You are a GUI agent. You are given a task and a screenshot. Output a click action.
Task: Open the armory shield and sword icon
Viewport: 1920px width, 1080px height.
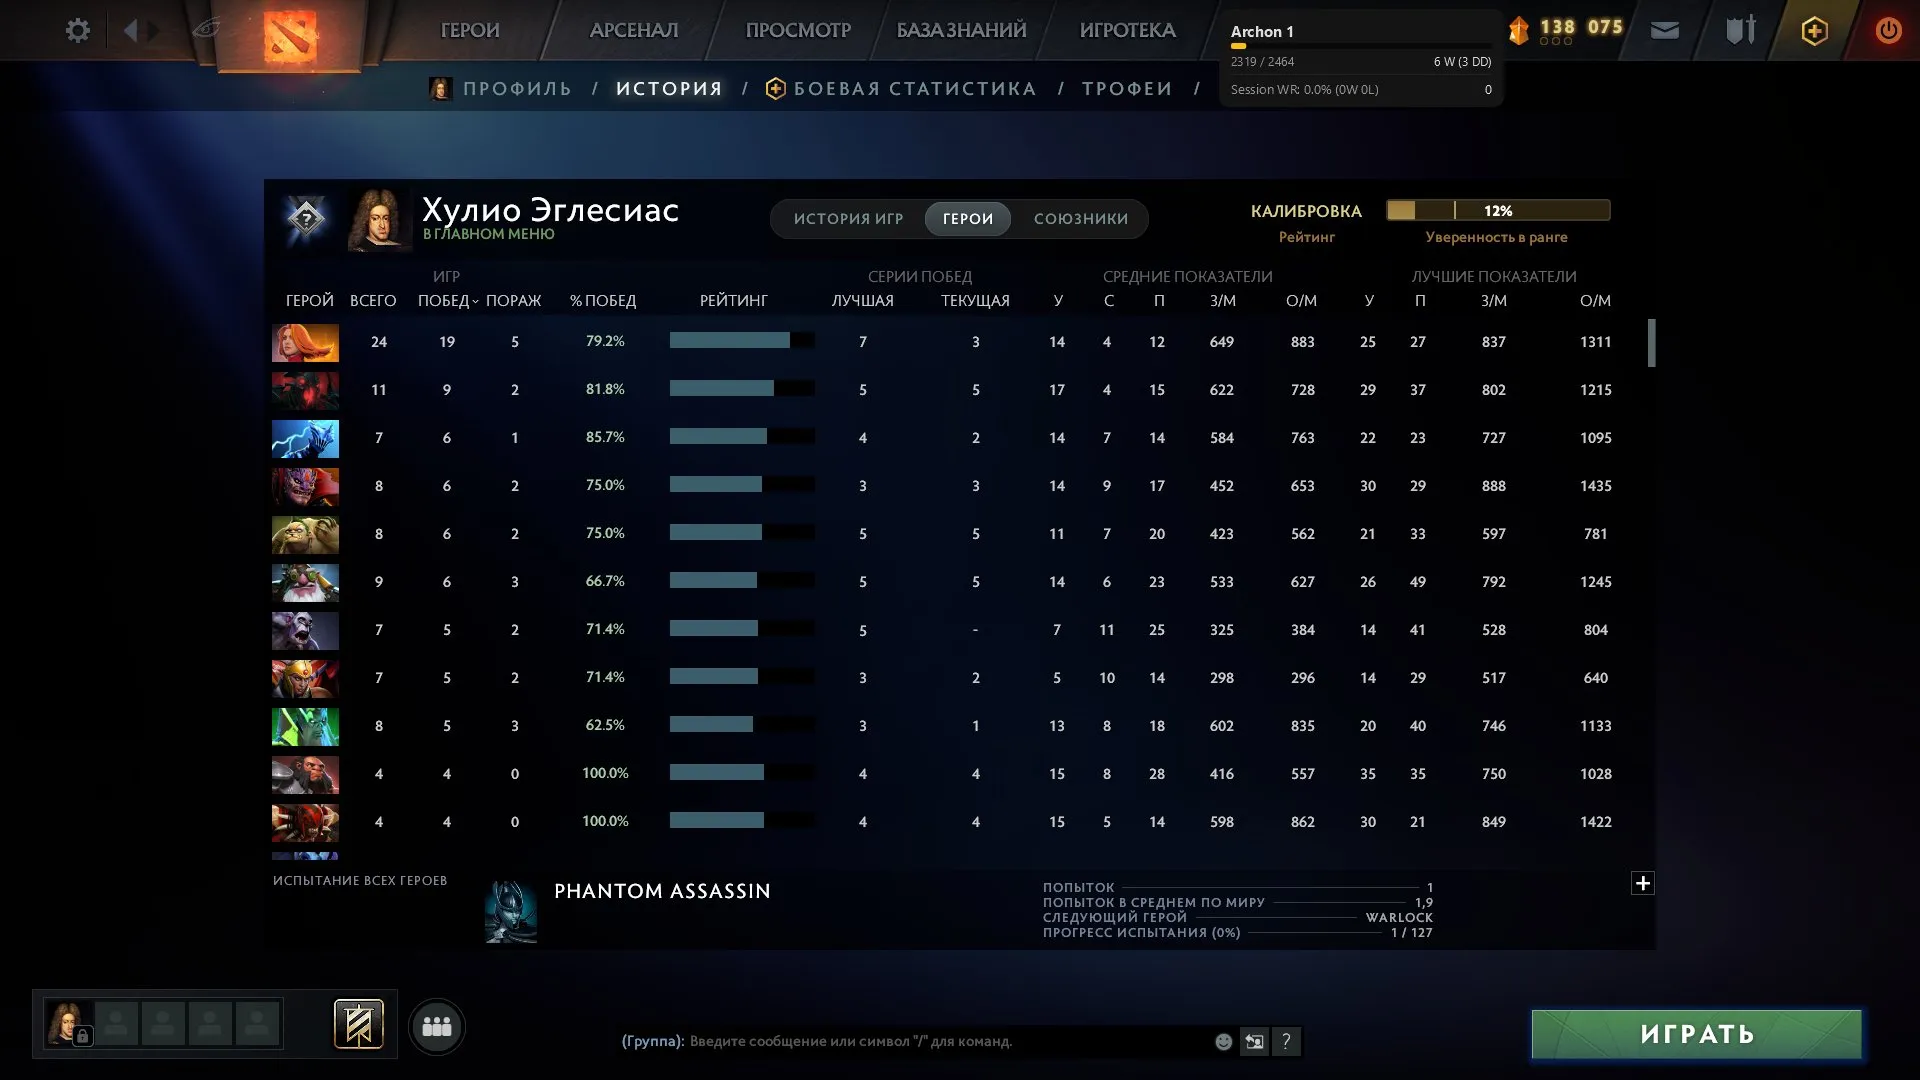click(1740, 30)
